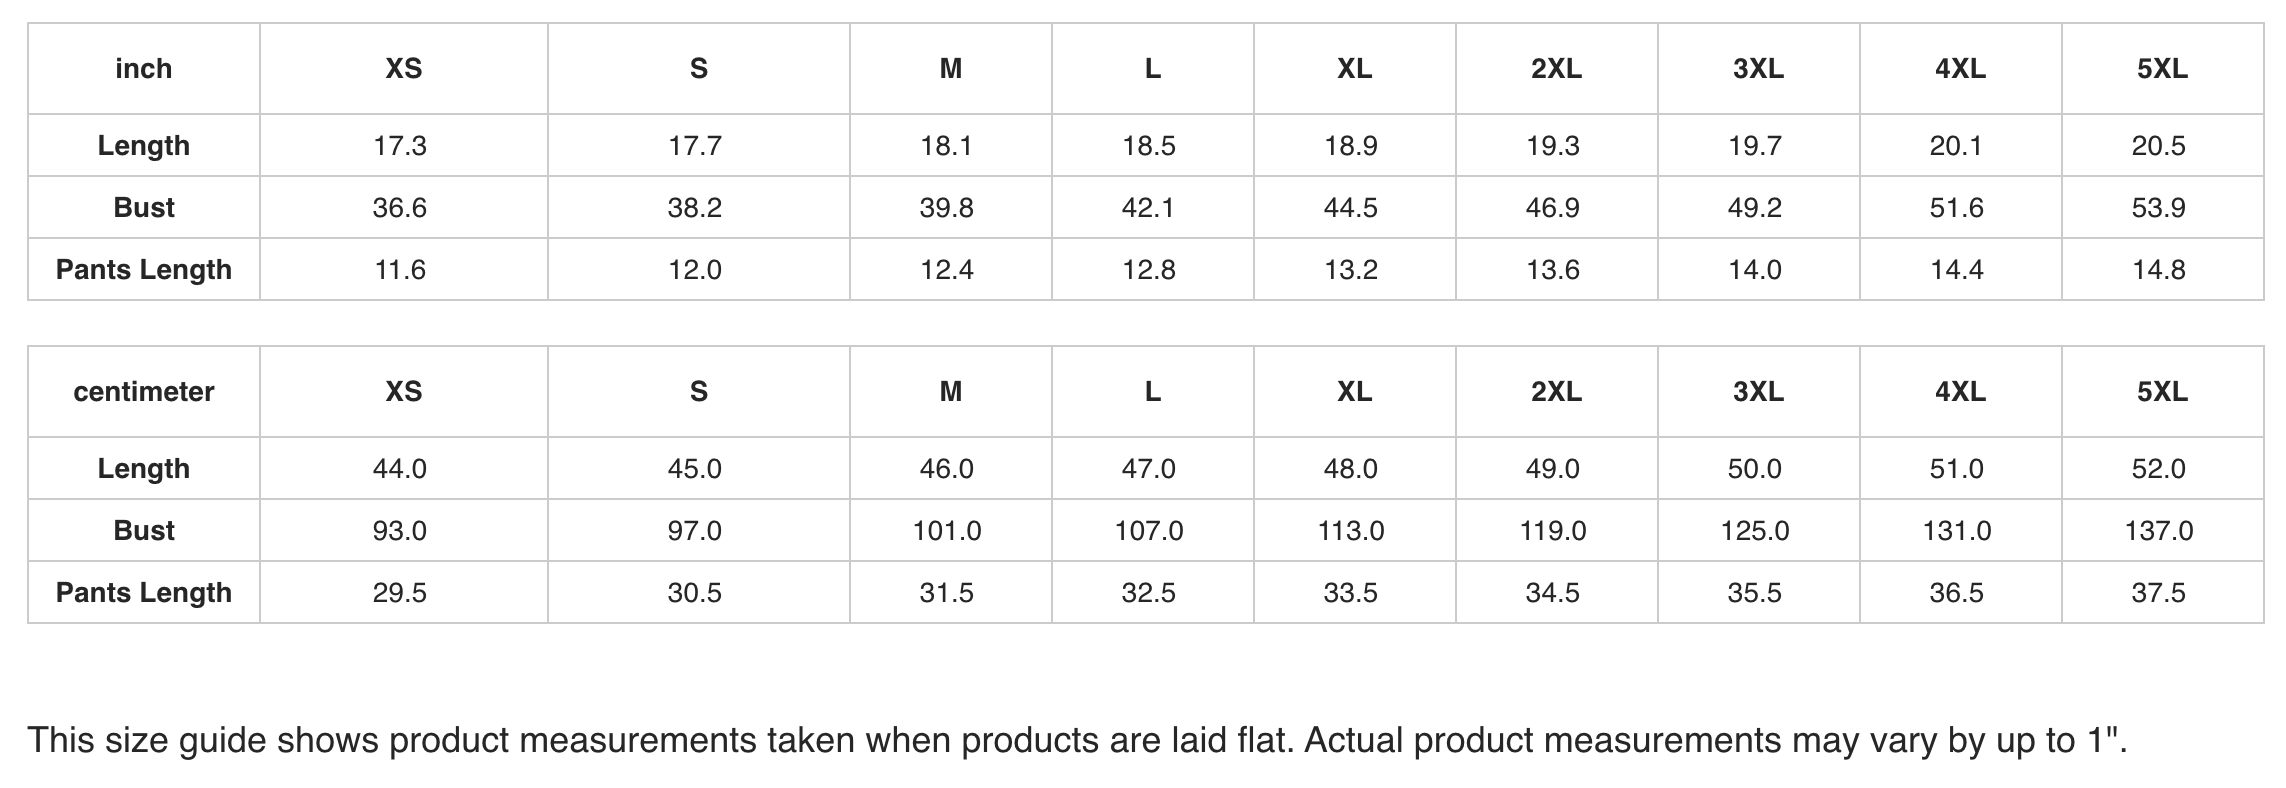Click the inch unit header cell

(x=144, y=69)
